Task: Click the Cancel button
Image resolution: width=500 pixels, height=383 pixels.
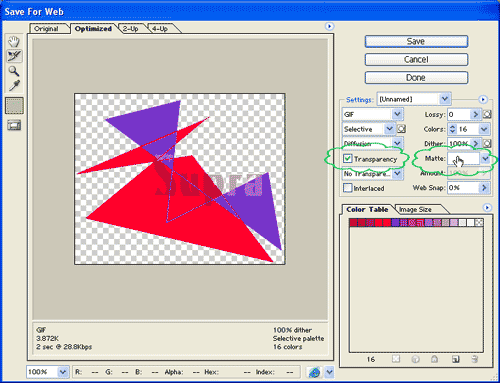Action: [x=416, y=59]
